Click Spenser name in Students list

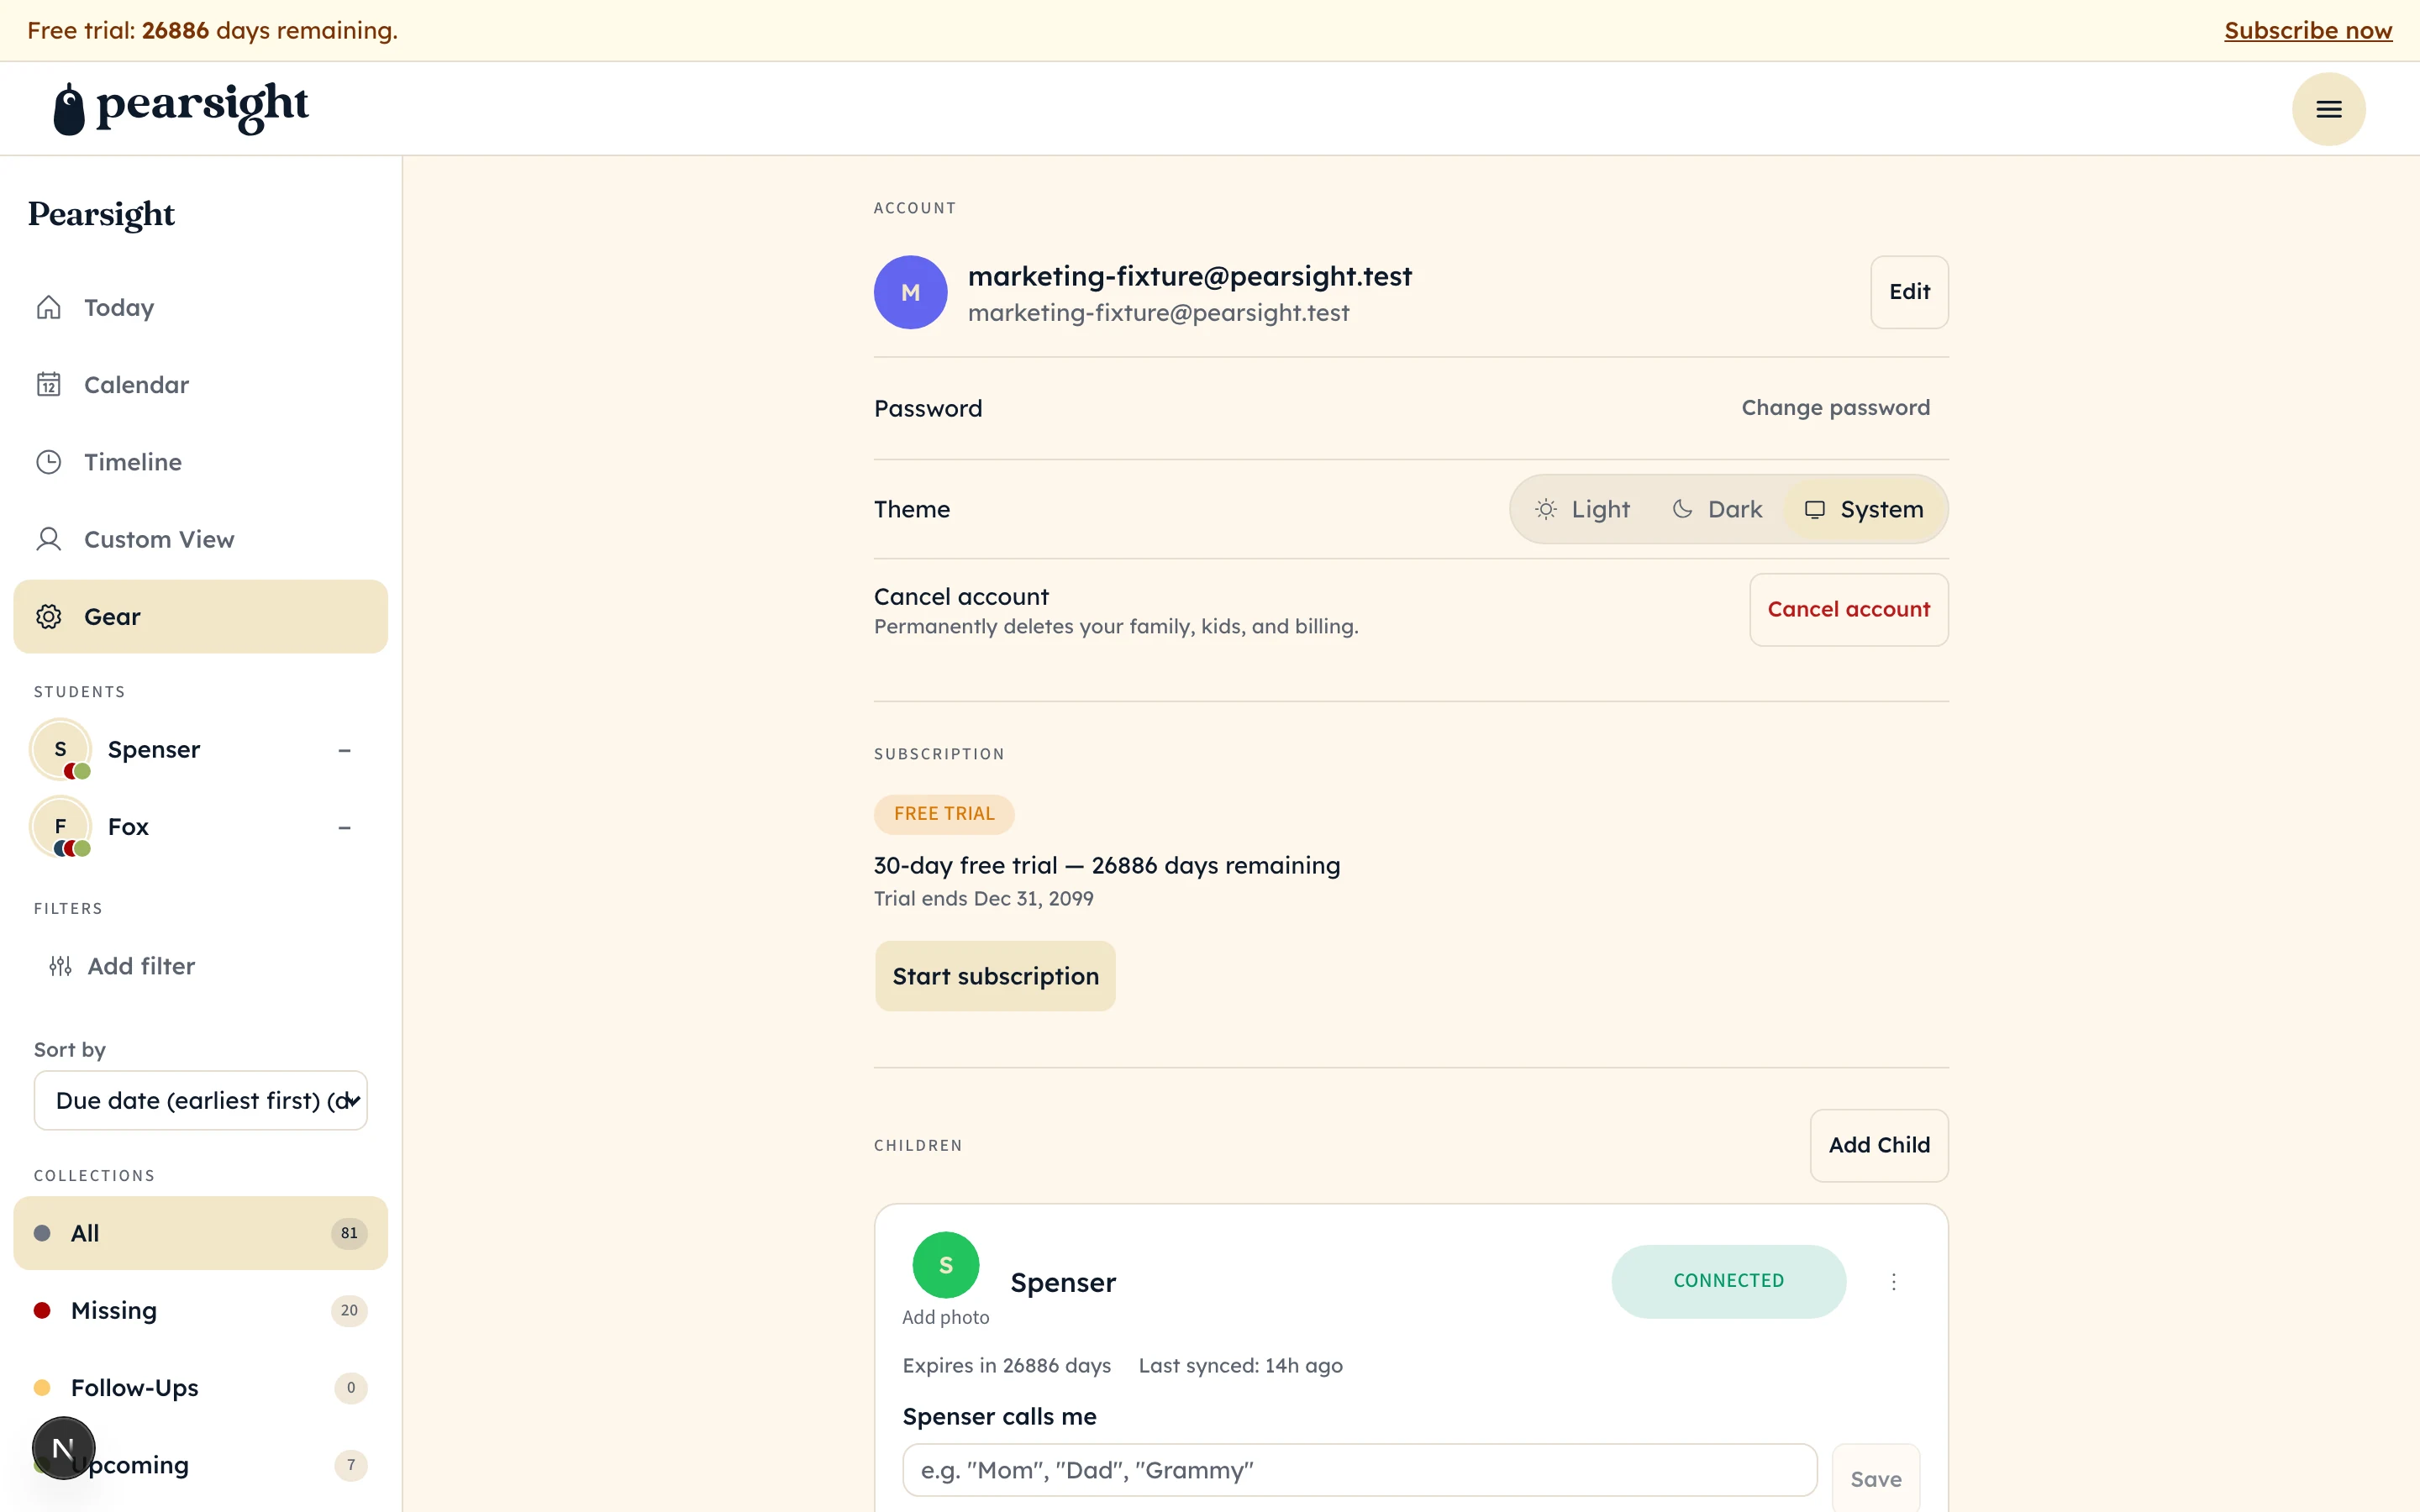[154, 749]
